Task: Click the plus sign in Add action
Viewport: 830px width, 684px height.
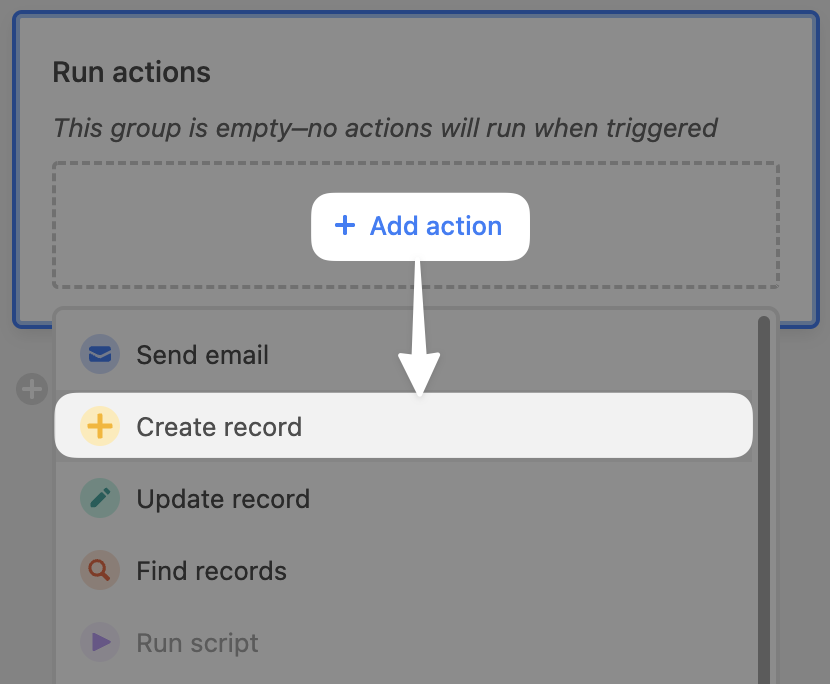Action: (345, 225)
